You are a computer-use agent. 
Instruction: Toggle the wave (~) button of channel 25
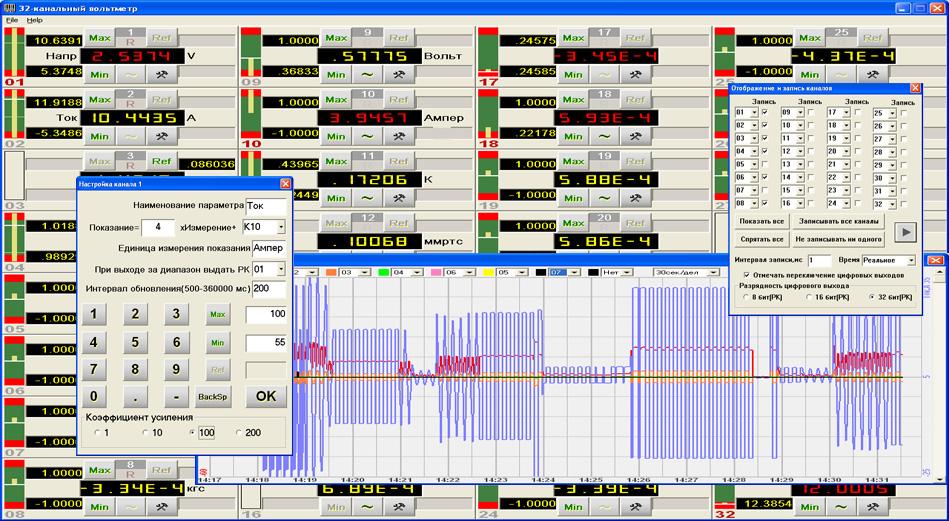click(841, 75)
